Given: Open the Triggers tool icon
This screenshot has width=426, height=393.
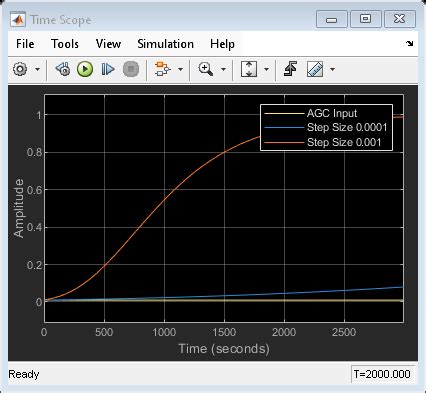Looking at the screenshot, I should point(290,69).
